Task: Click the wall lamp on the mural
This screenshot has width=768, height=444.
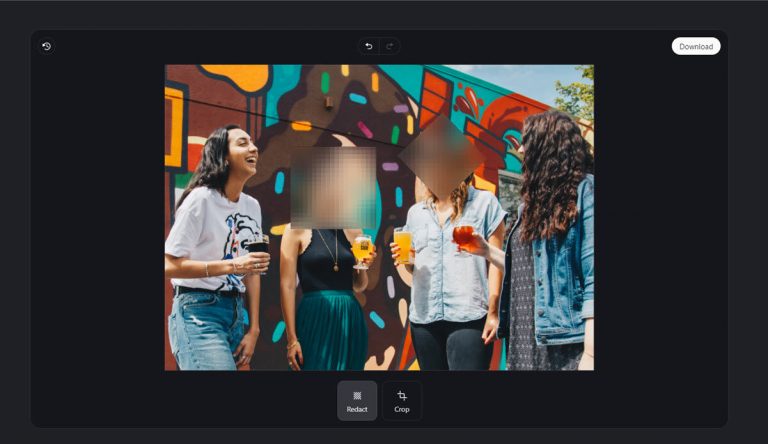Action: 327,100
